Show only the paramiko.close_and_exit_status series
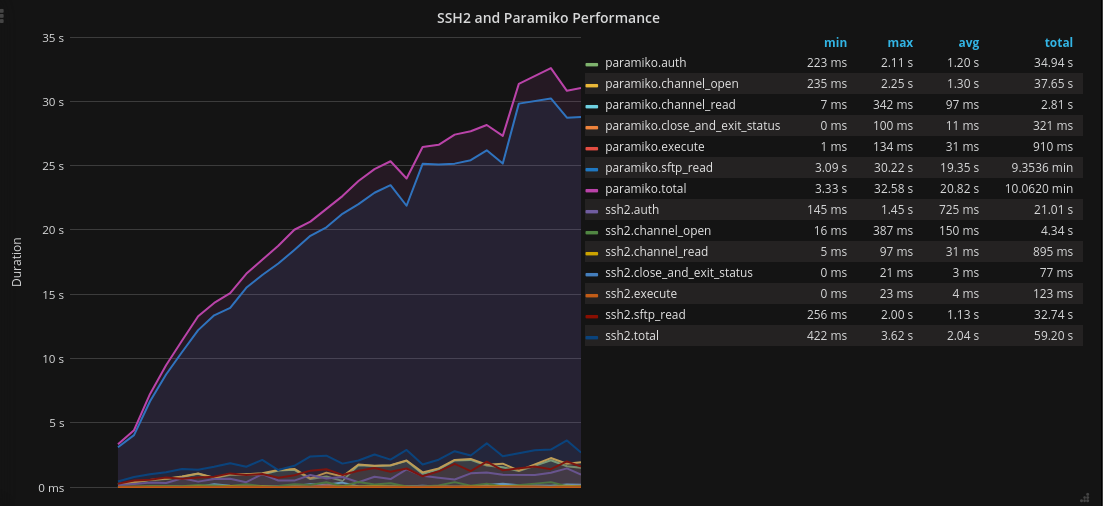The width and height of the screenshot is (1103, 506). pyautogui.click(x=692, y=126)
